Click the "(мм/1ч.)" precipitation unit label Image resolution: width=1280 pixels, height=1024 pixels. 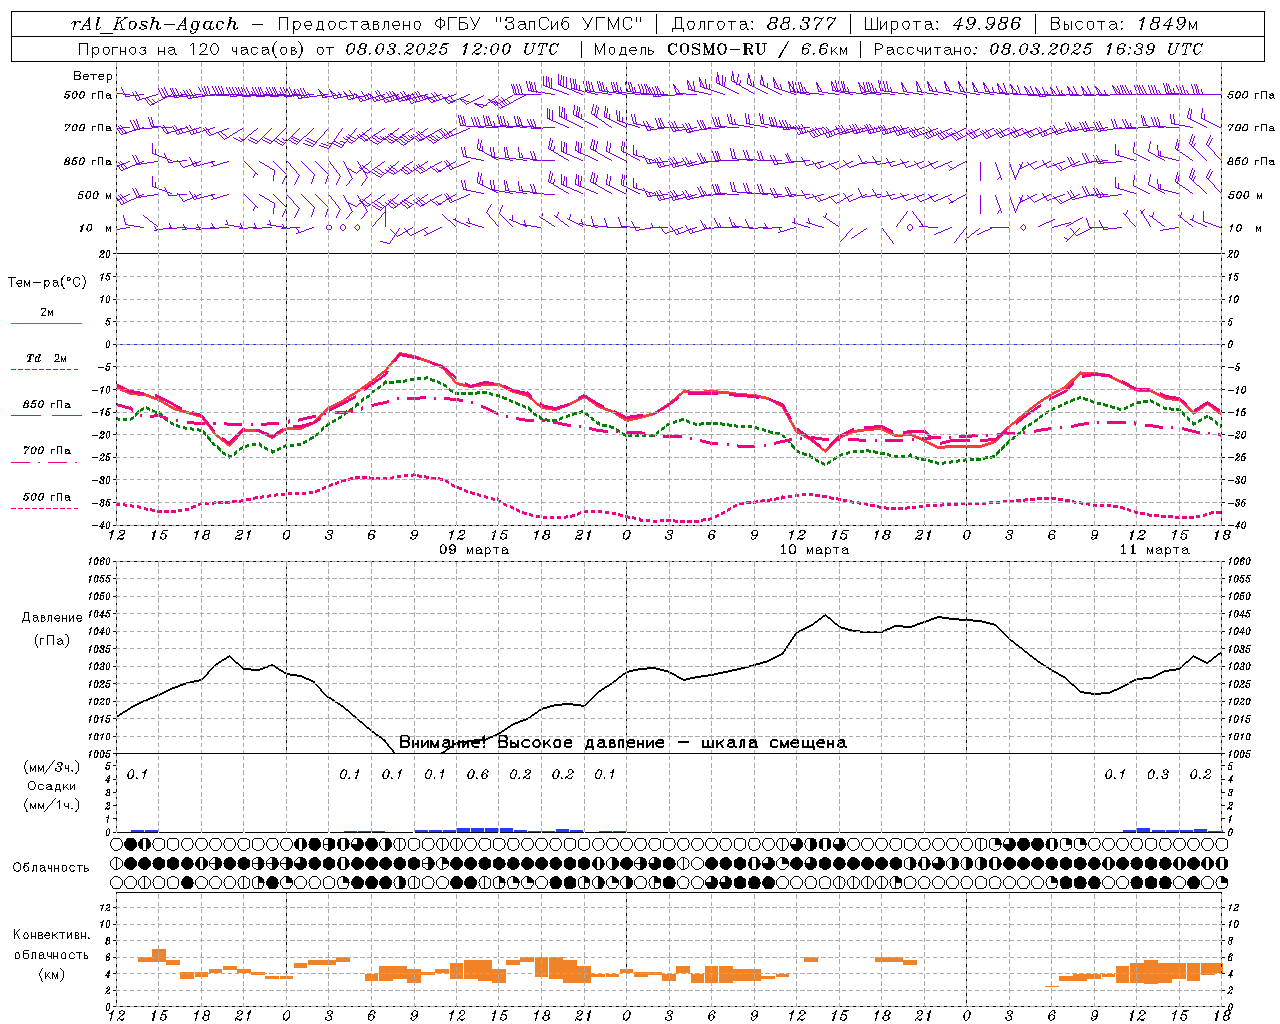coord(53,805)
